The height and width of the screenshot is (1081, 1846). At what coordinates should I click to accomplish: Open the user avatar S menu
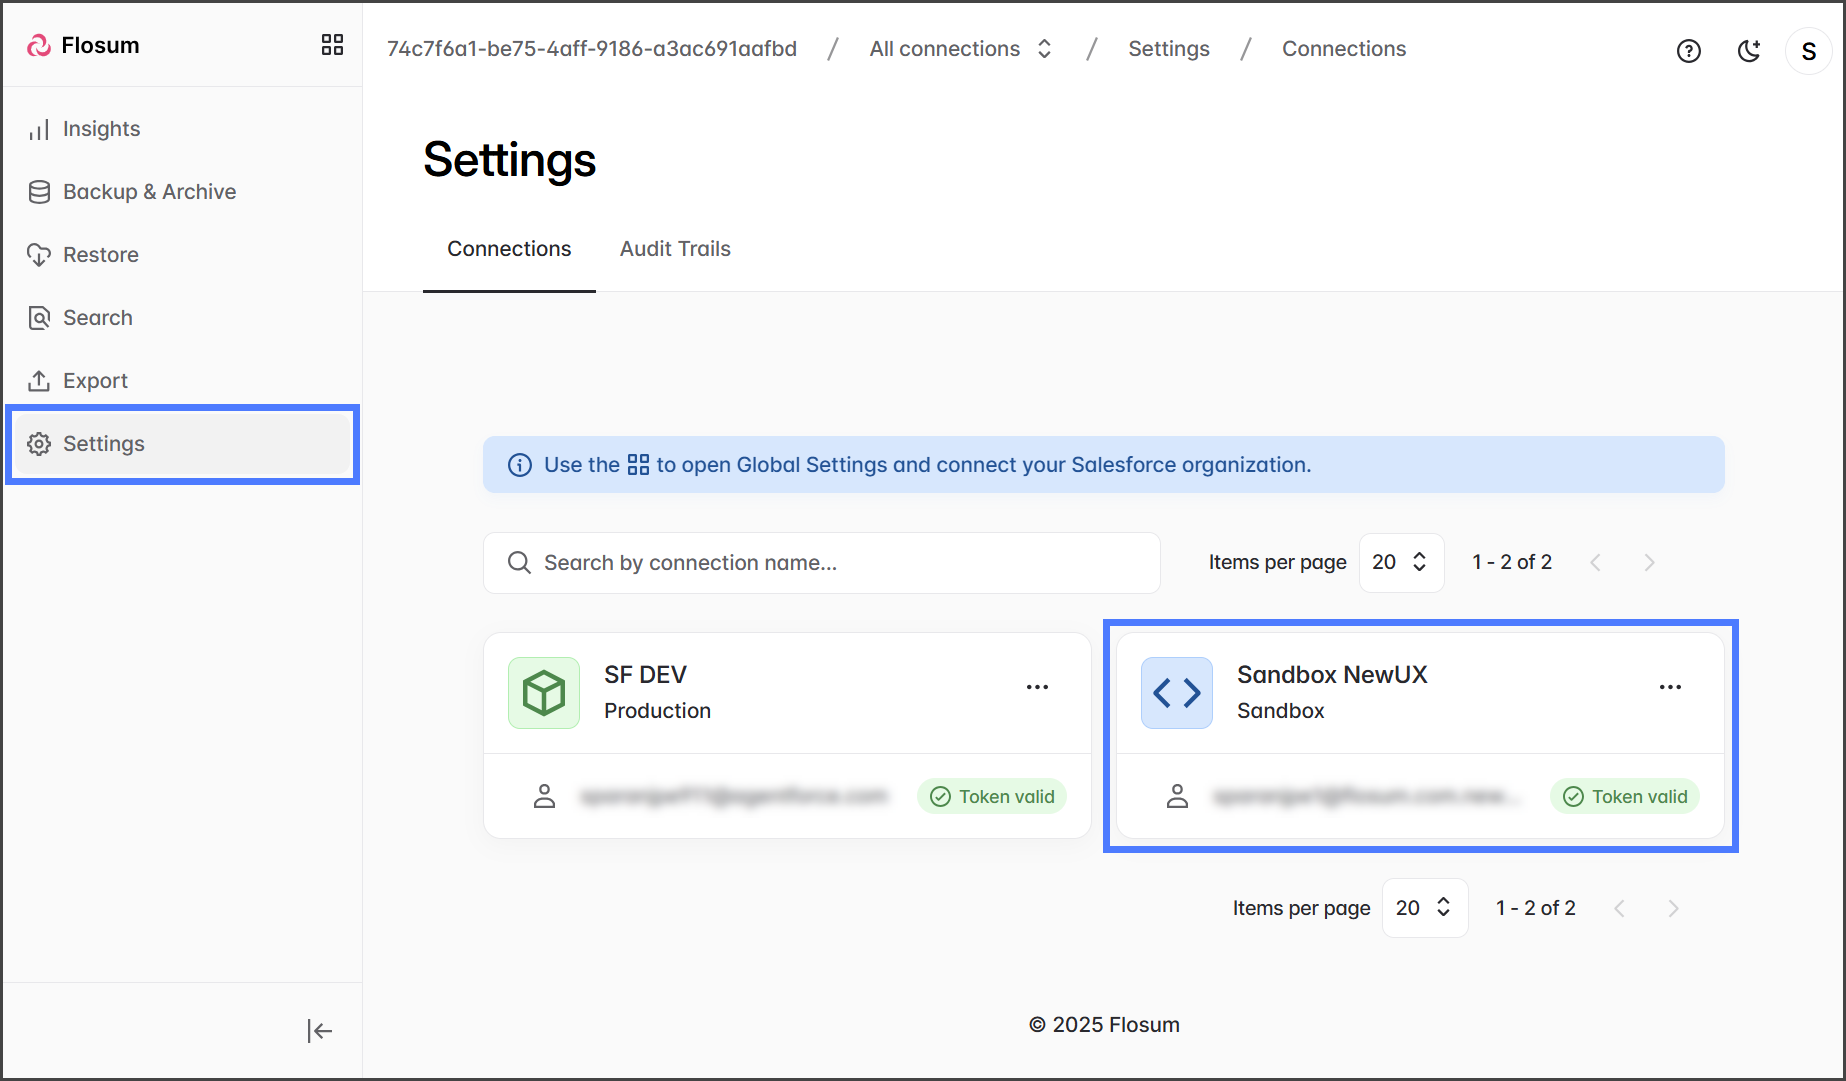(x=1808, y=51)
